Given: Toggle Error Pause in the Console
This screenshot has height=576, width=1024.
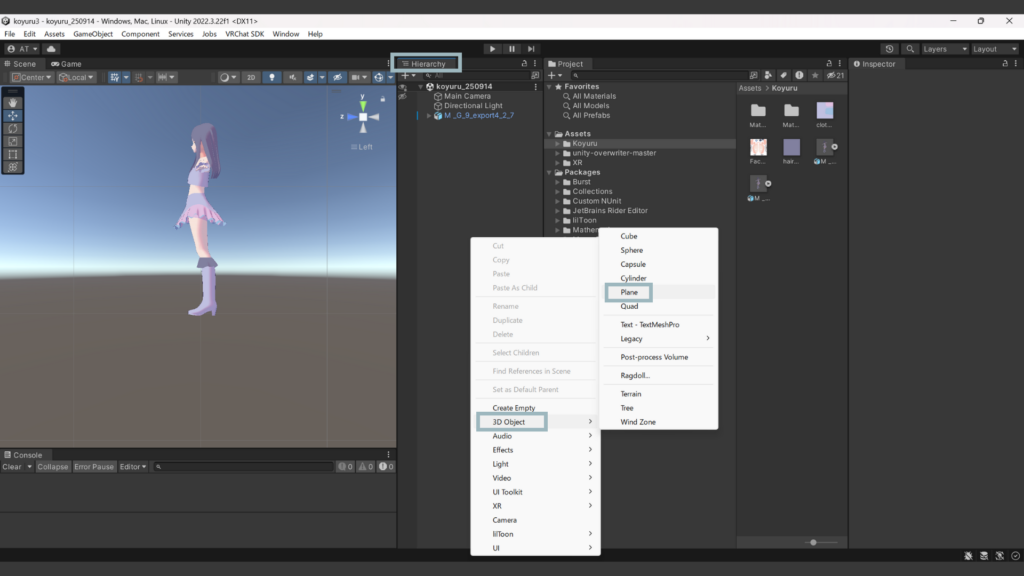Looking at the screenshot, I should pos(94,467).
